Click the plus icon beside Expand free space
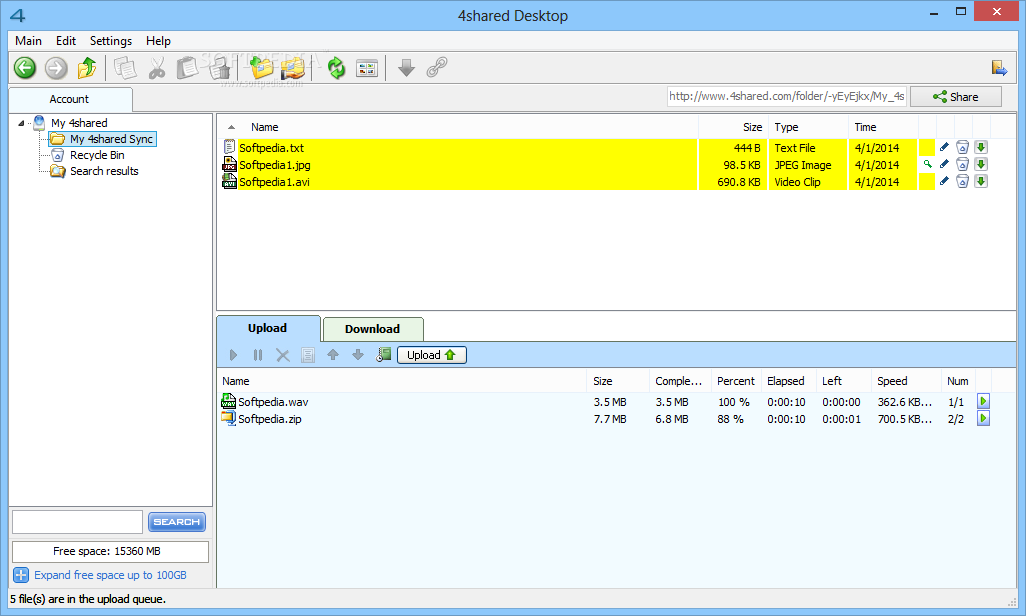Screen dimensions: 1026x616 pos(21,575)
